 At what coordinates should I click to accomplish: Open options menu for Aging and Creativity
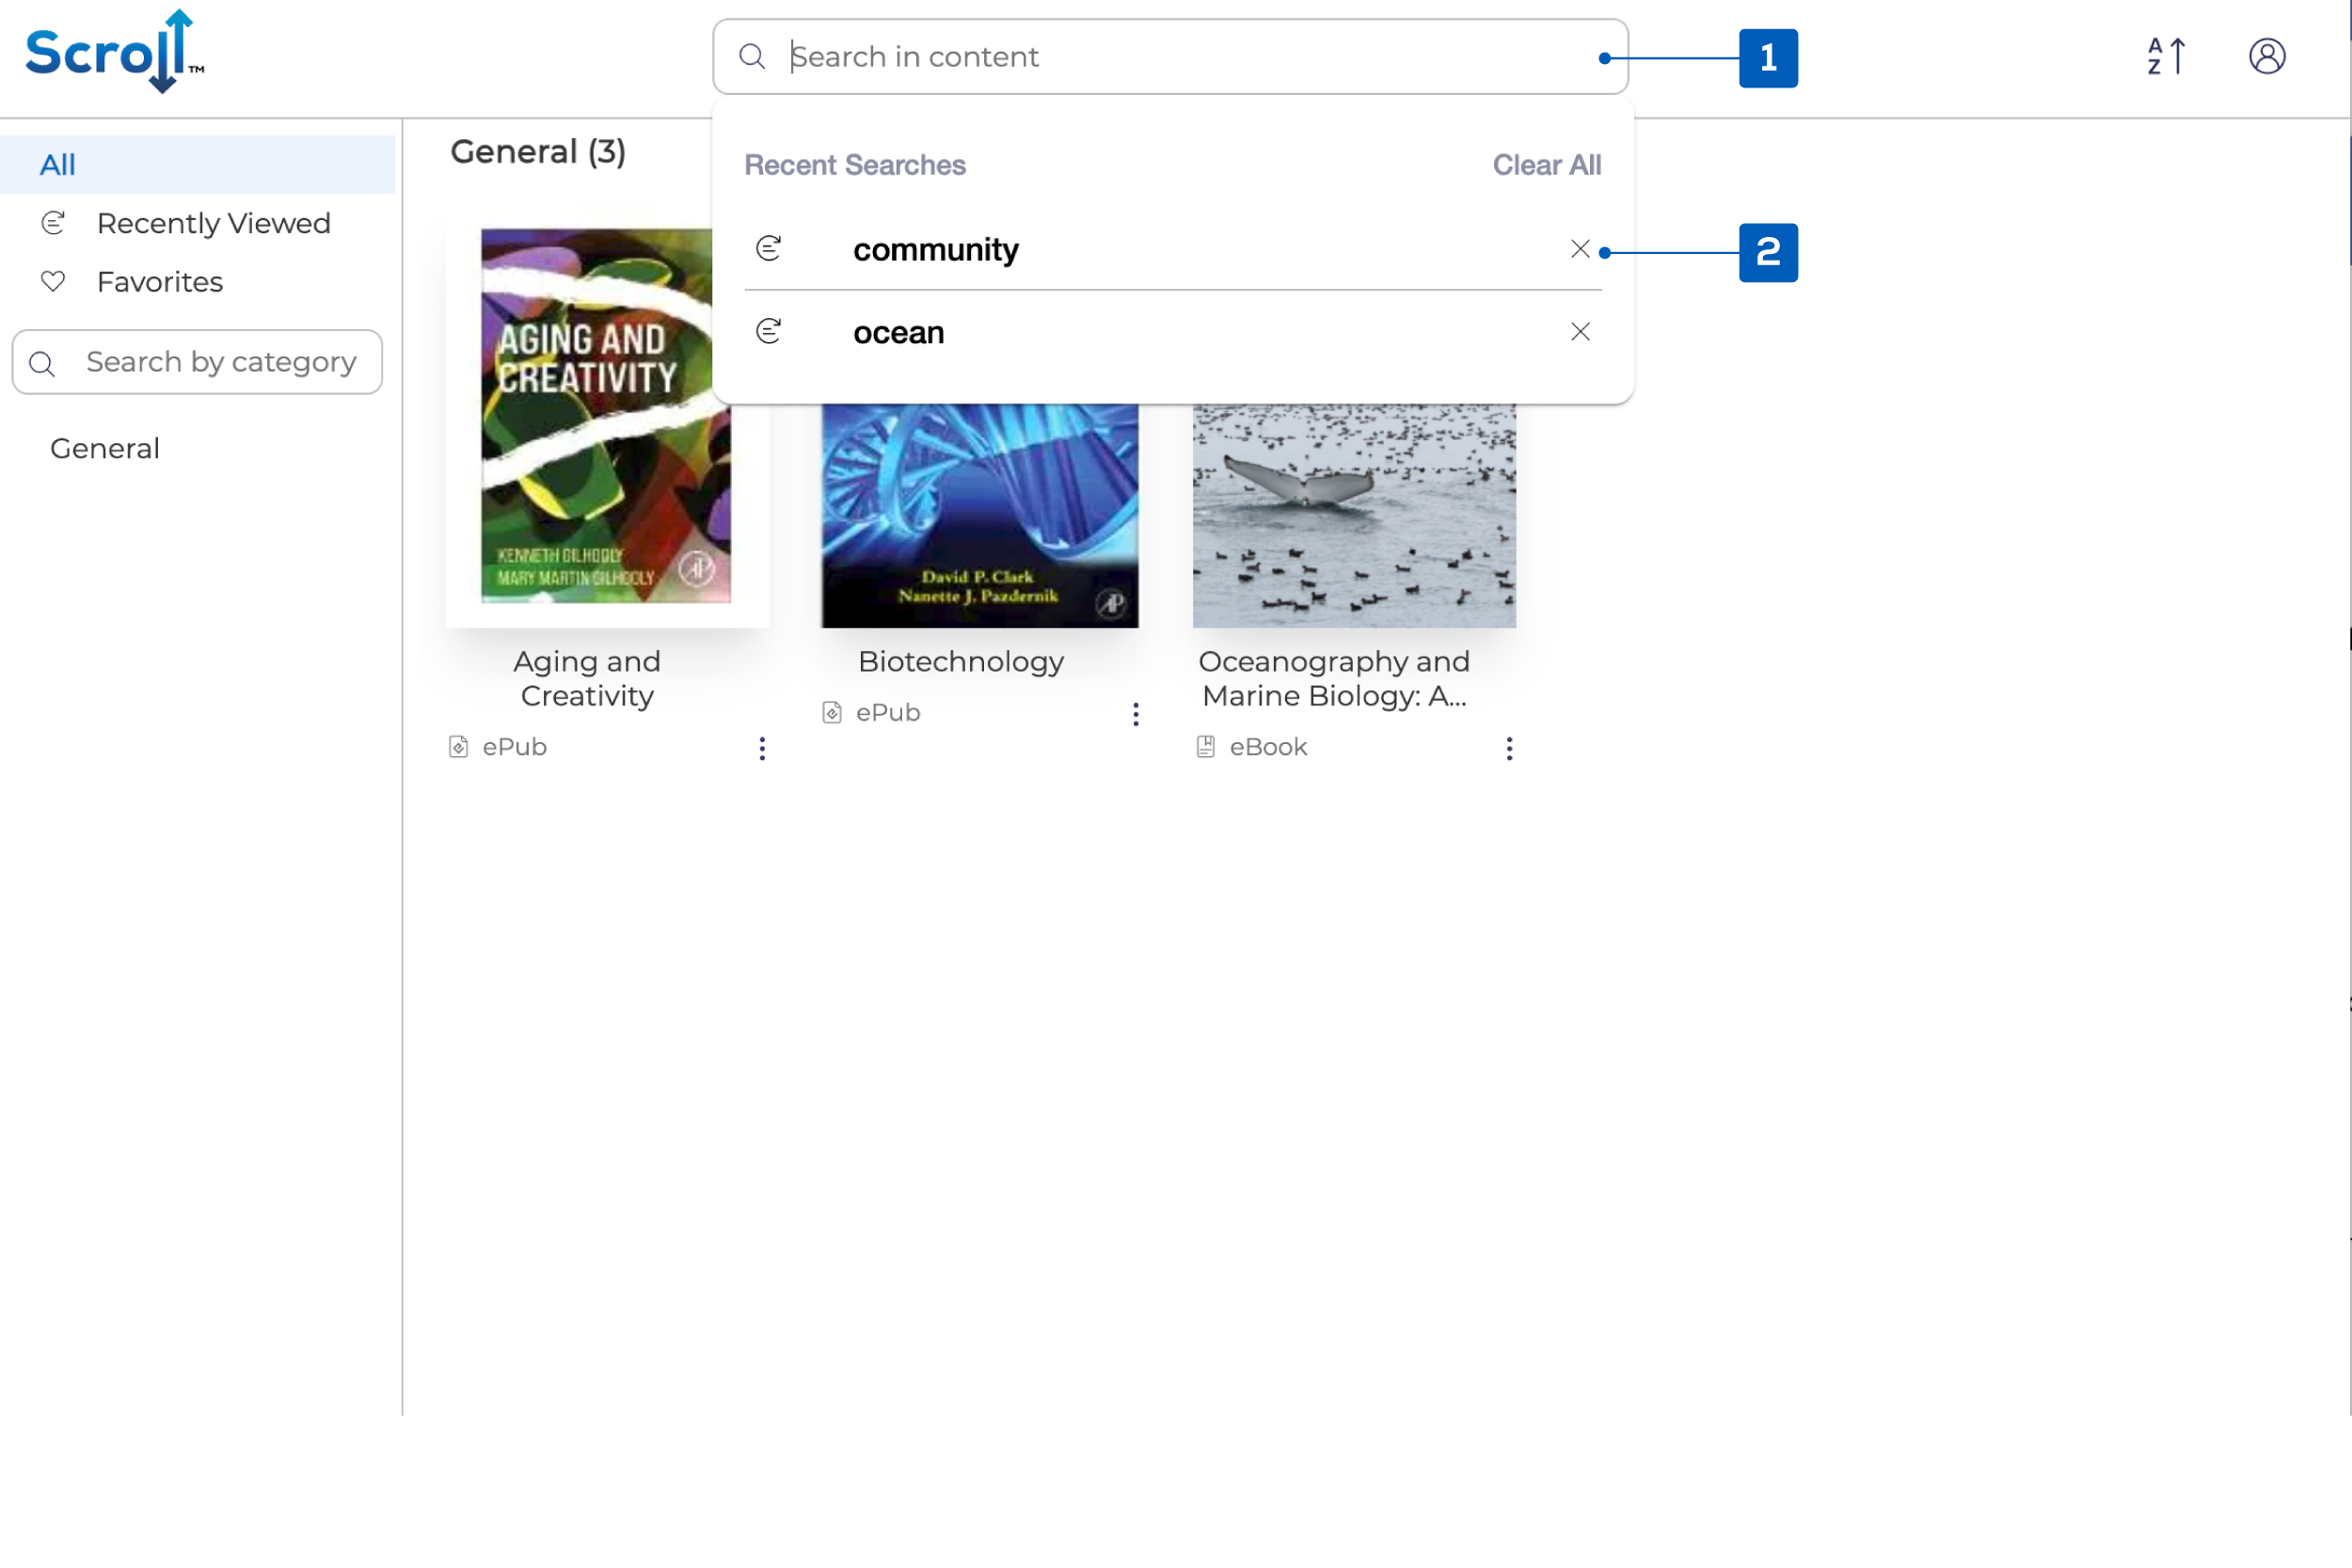tap(762, 748)
